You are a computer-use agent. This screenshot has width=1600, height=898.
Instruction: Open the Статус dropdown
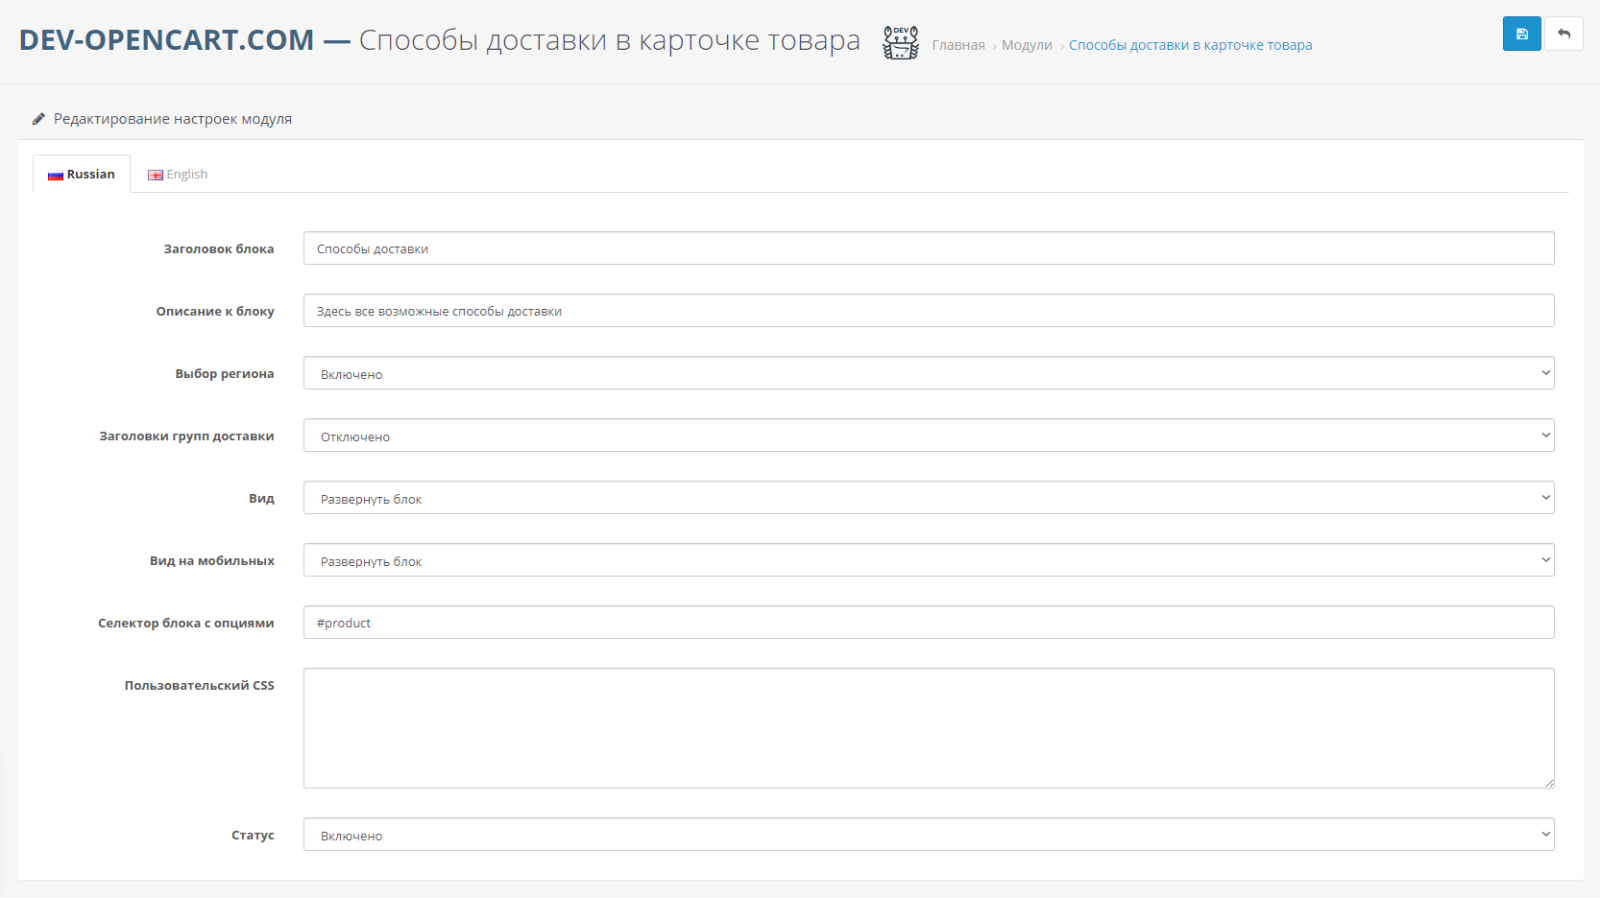pyautogui.click(x=928, y=835)
